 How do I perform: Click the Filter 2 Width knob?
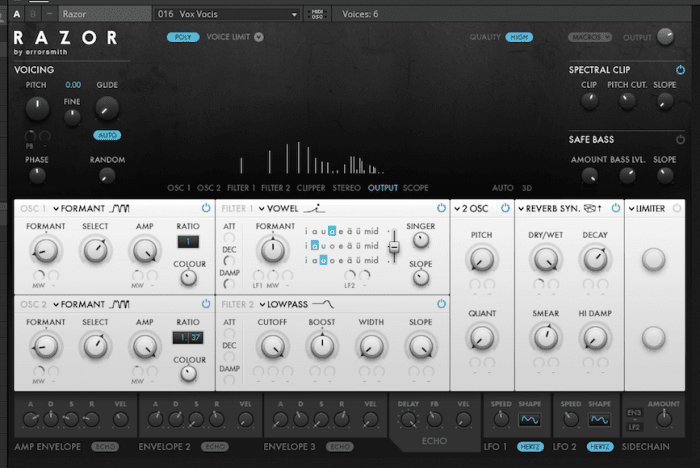(371, 347)
